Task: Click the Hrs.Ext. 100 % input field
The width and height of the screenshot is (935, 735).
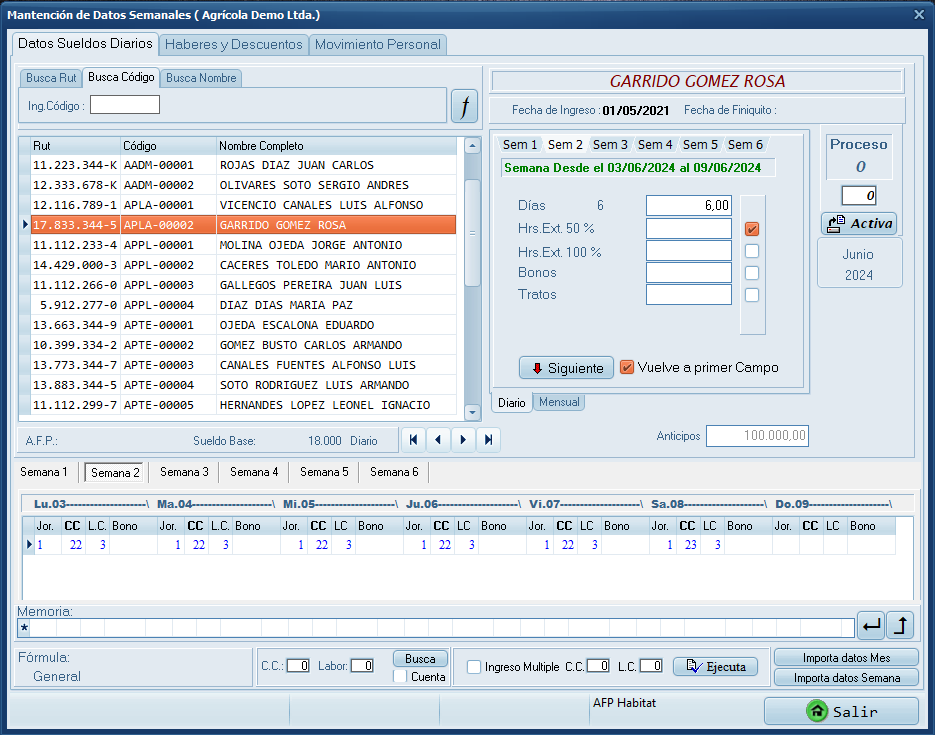Action: click(689, 250)
